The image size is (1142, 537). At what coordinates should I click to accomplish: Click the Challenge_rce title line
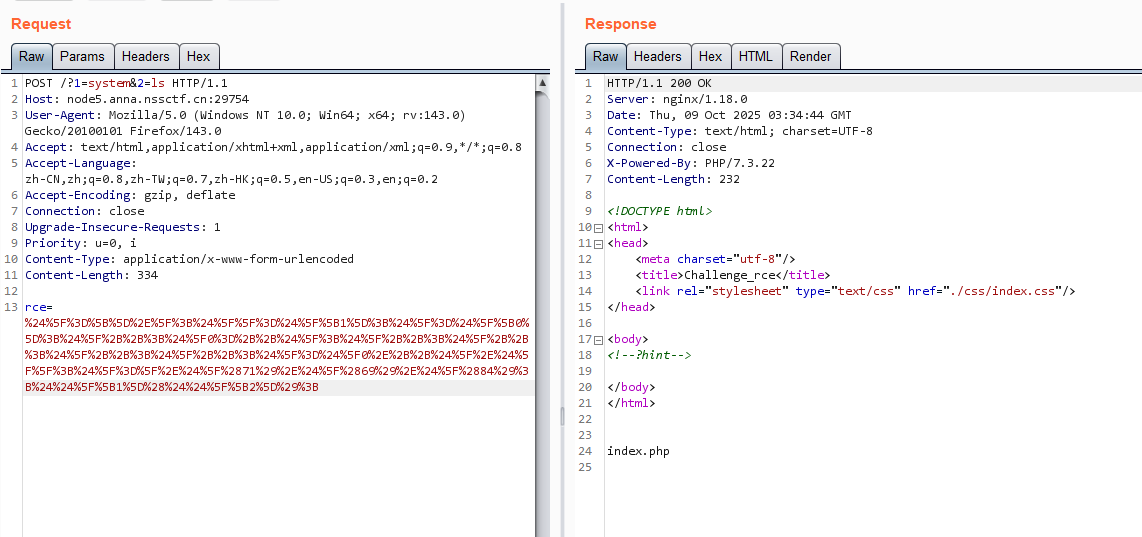click(732, 275)
